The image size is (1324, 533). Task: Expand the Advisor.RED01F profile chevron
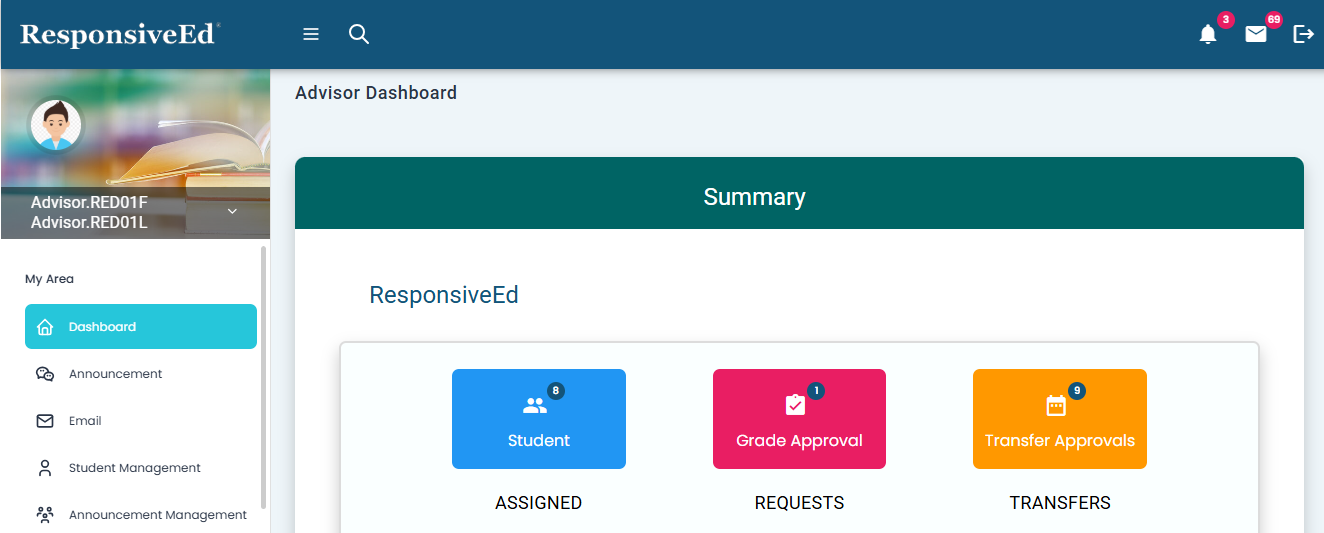[232, 211]
